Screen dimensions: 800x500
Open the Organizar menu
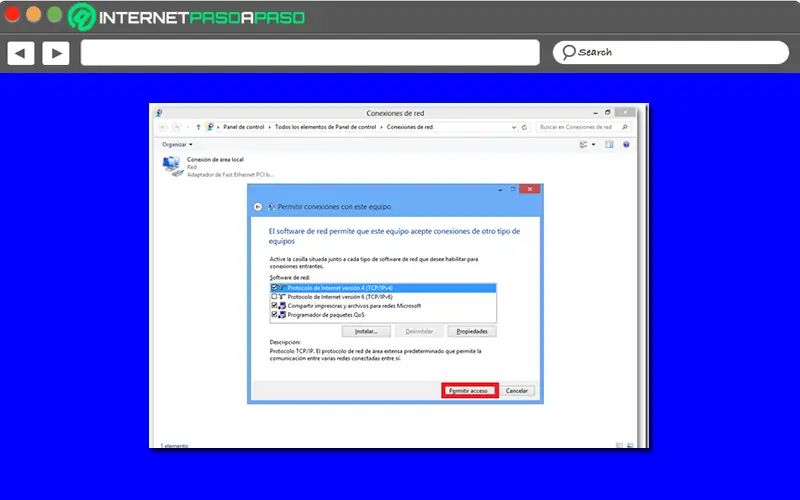tap(177, 144)
